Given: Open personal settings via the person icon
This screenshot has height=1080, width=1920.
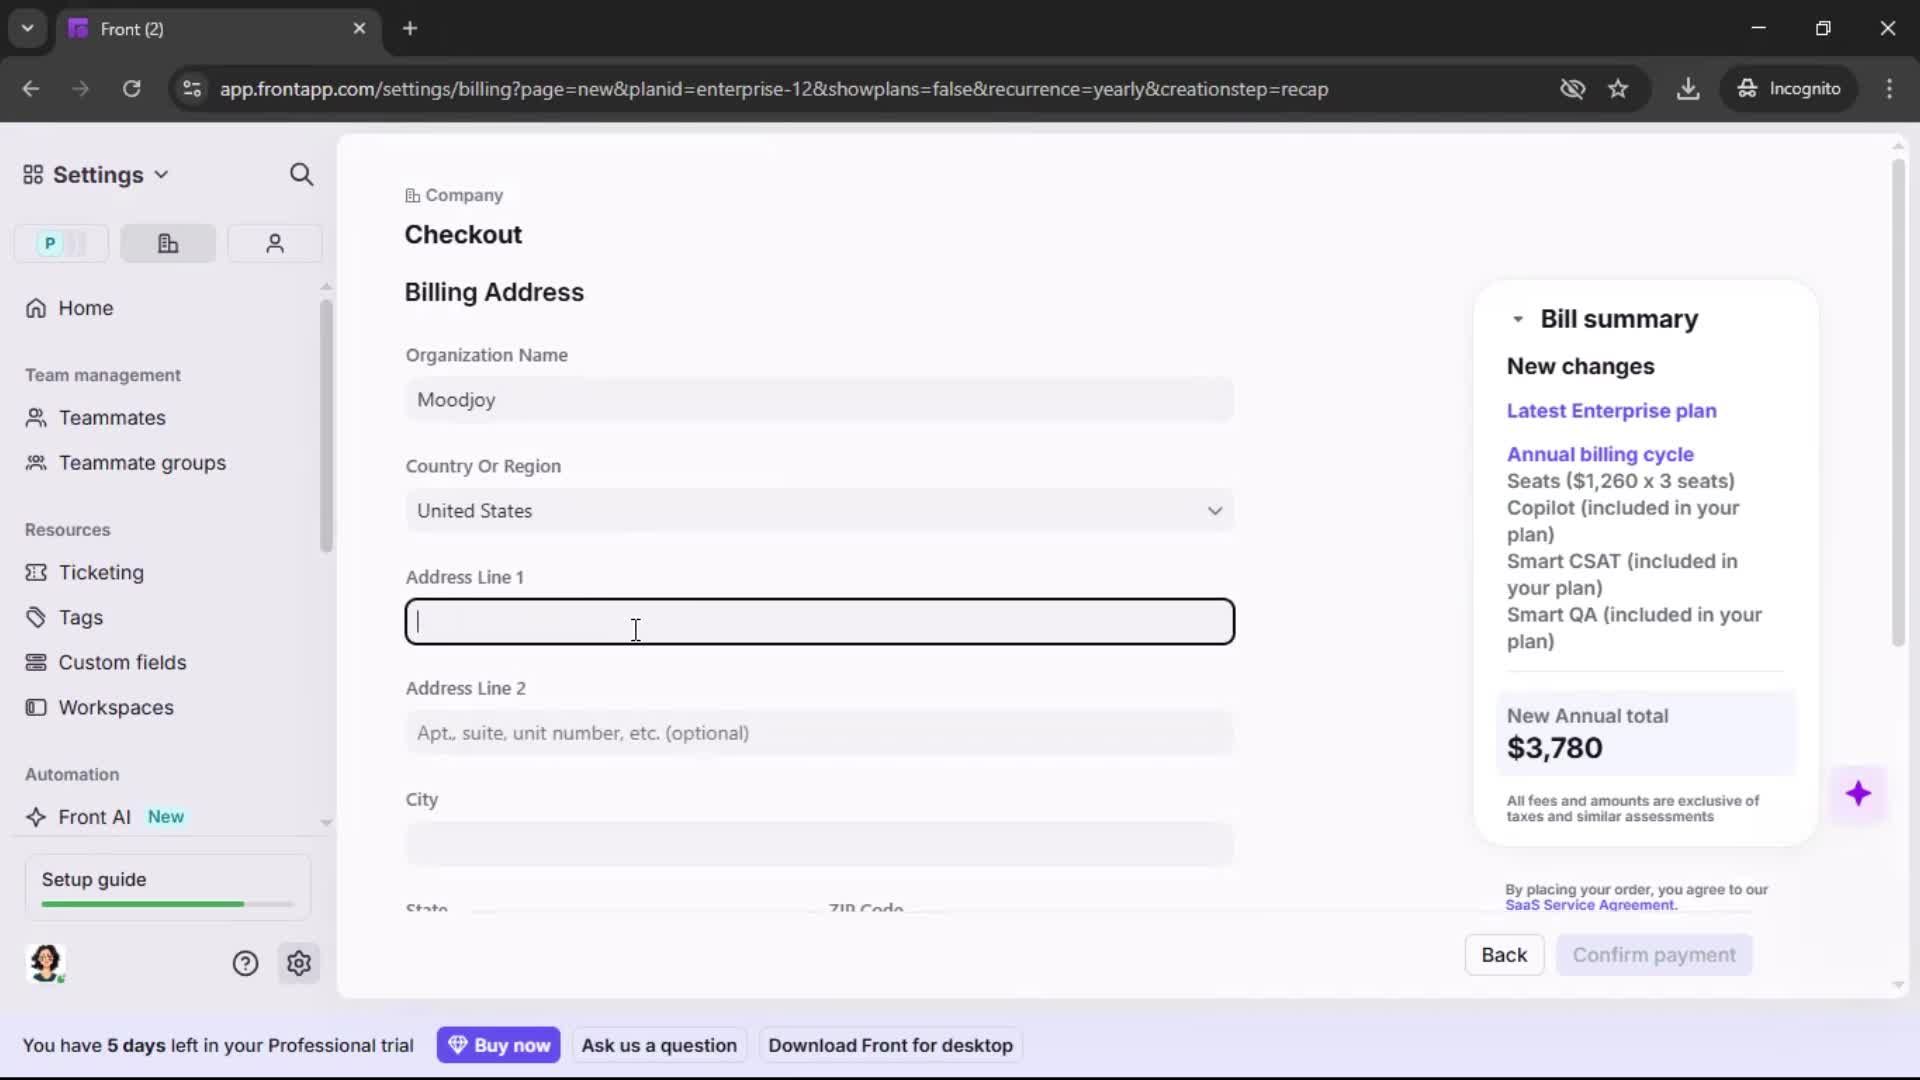Looking at the screenshot, I should (274, 243).
